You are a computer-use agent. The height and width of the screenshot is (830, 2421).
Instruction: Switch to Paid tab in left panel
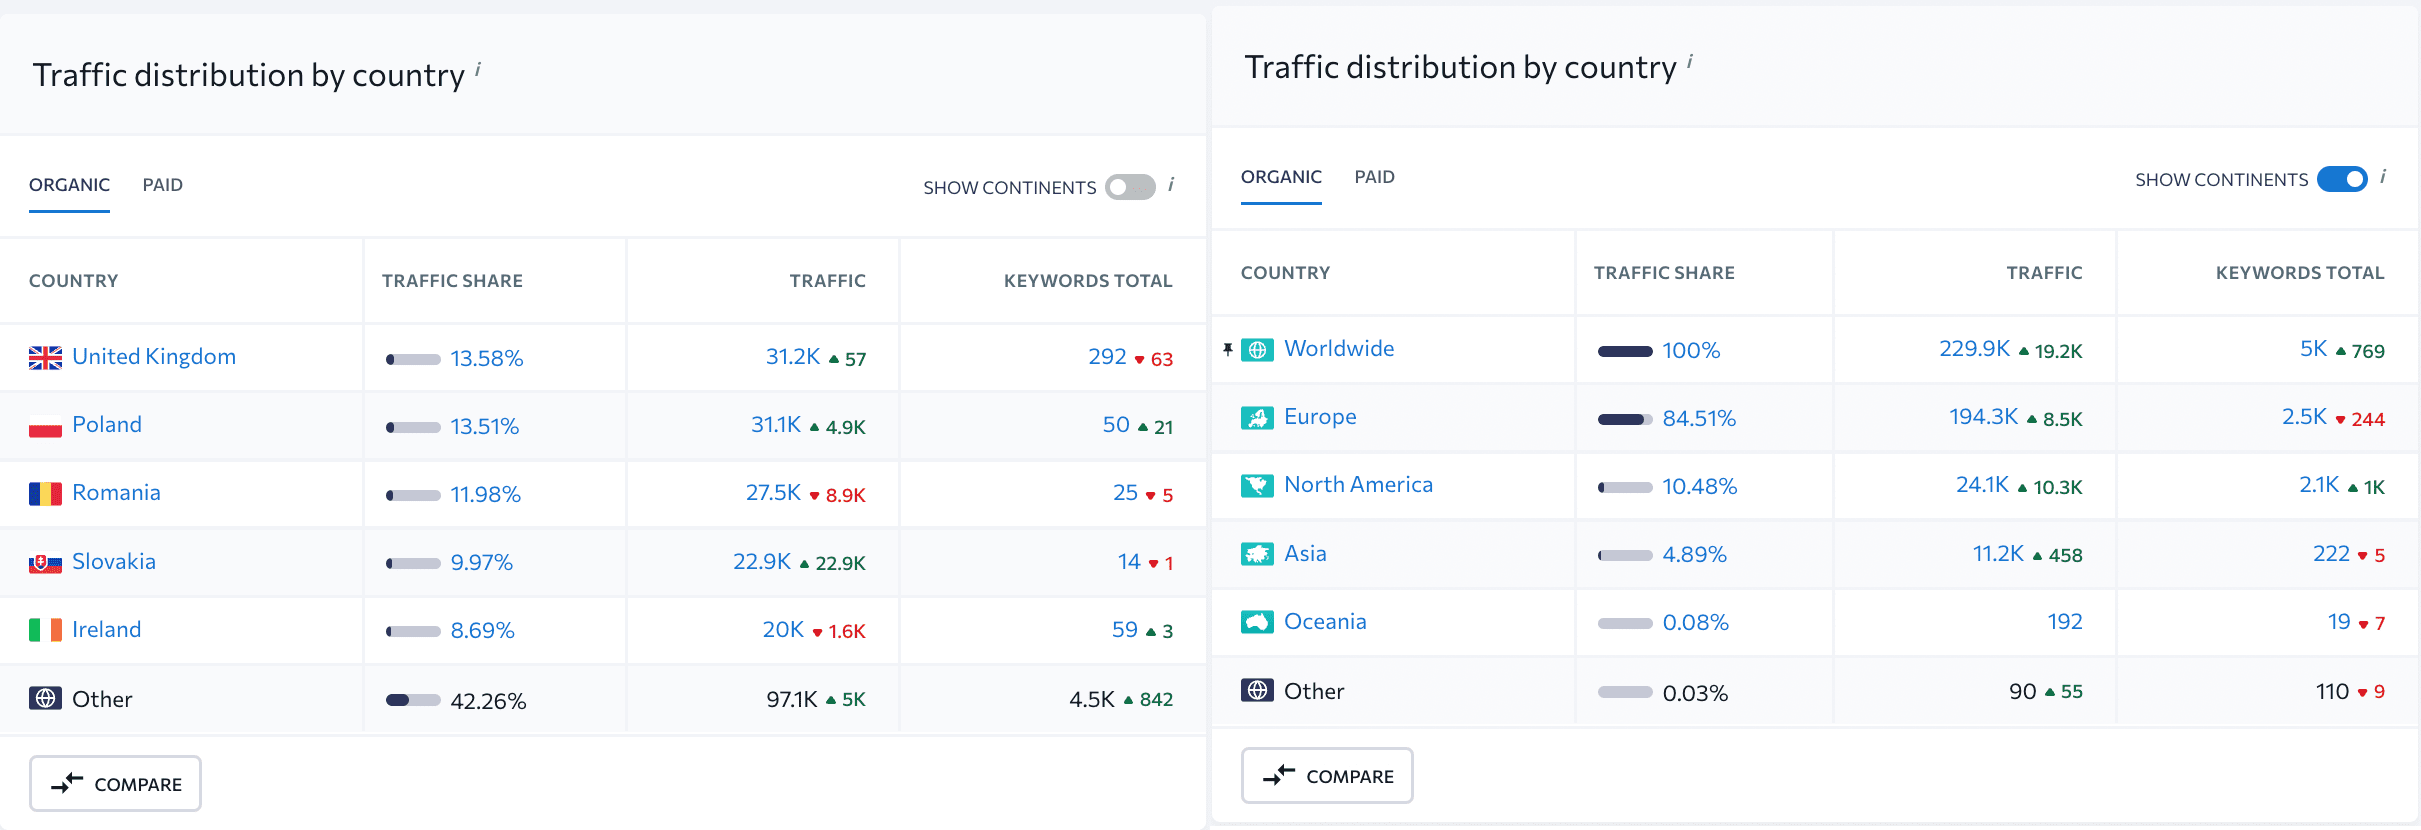coord(163,185)
